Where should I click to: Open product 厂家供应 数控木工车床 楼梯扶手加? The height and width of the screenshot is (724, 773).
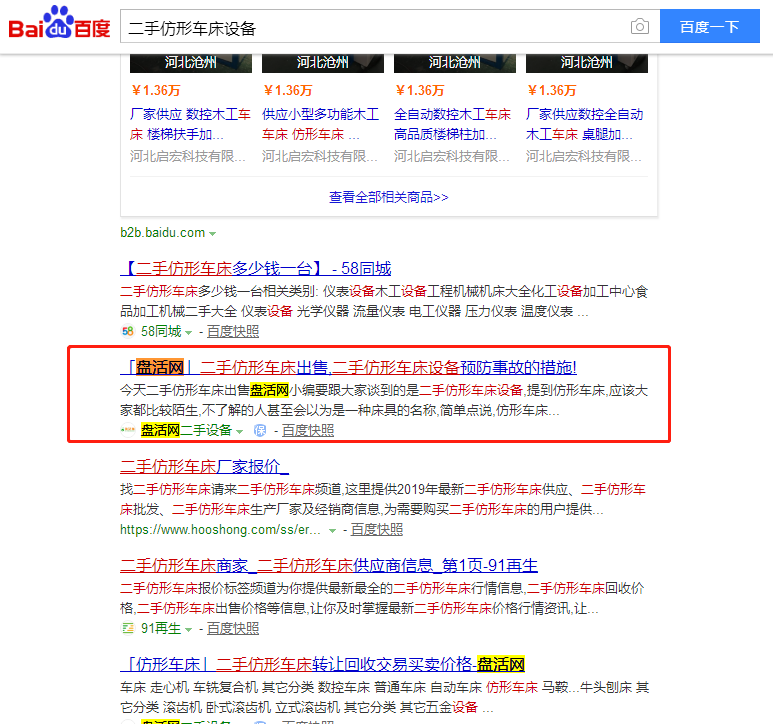[x=190, y=124]
